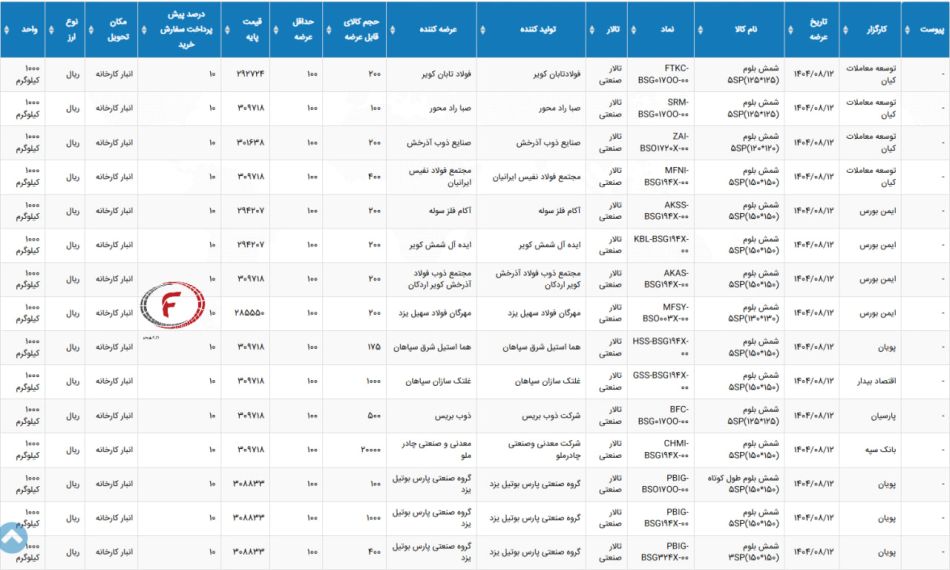Sort table by کارگزار column arrows
This screenshot has height=570, width=950.
click(846, 30)
